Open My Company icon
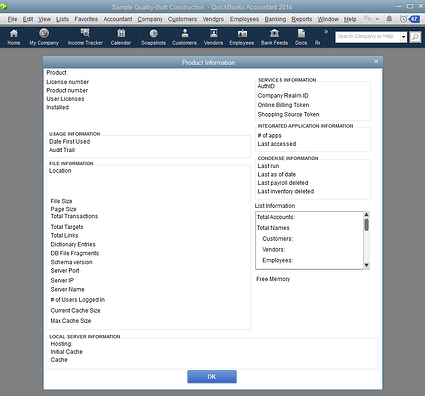The image size is (425, 396). click(x=44, y=37)
